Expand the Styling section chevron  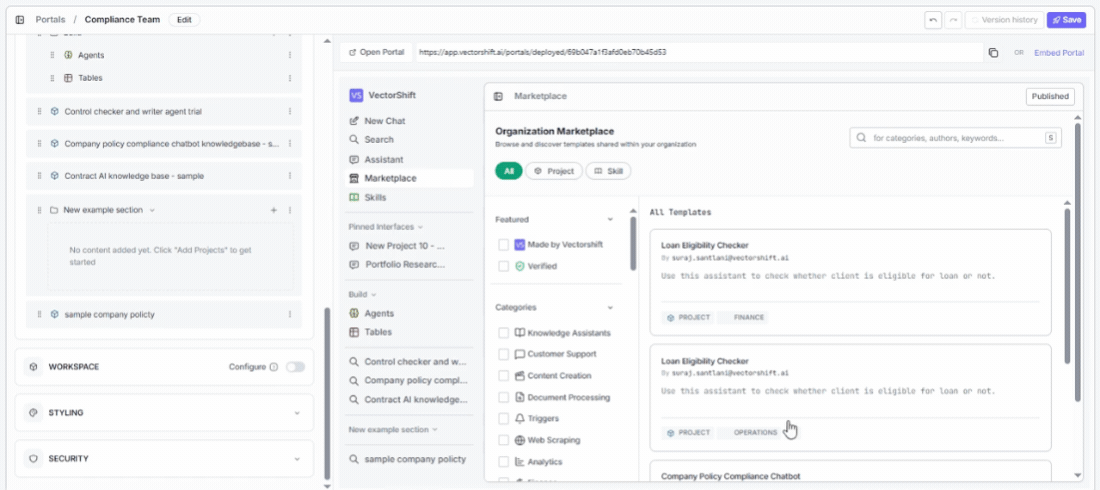click(297, 413)
